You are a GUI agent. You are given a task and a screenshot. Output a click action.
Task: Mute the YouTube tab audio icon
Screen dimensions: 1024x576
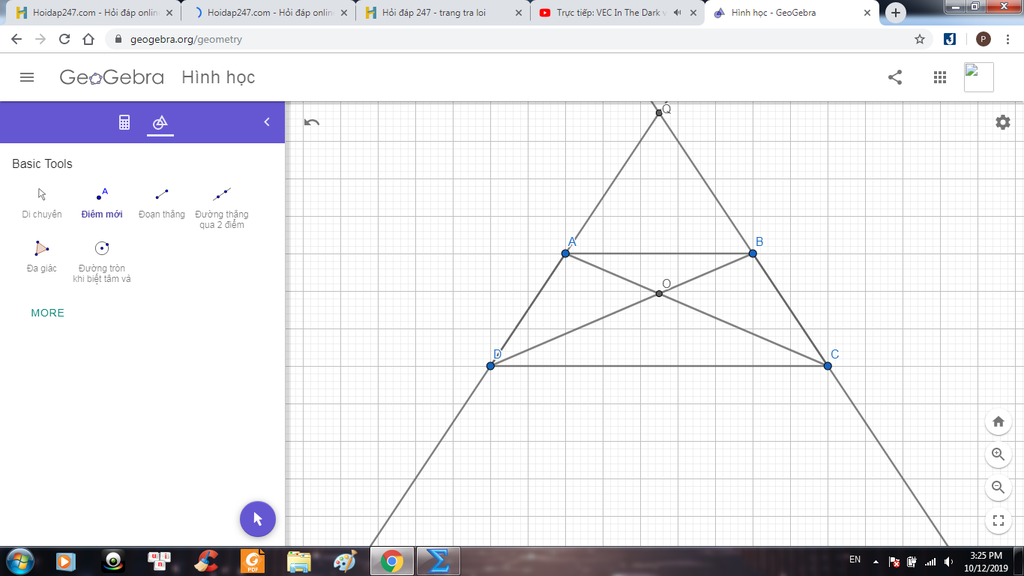coord(677,12)
